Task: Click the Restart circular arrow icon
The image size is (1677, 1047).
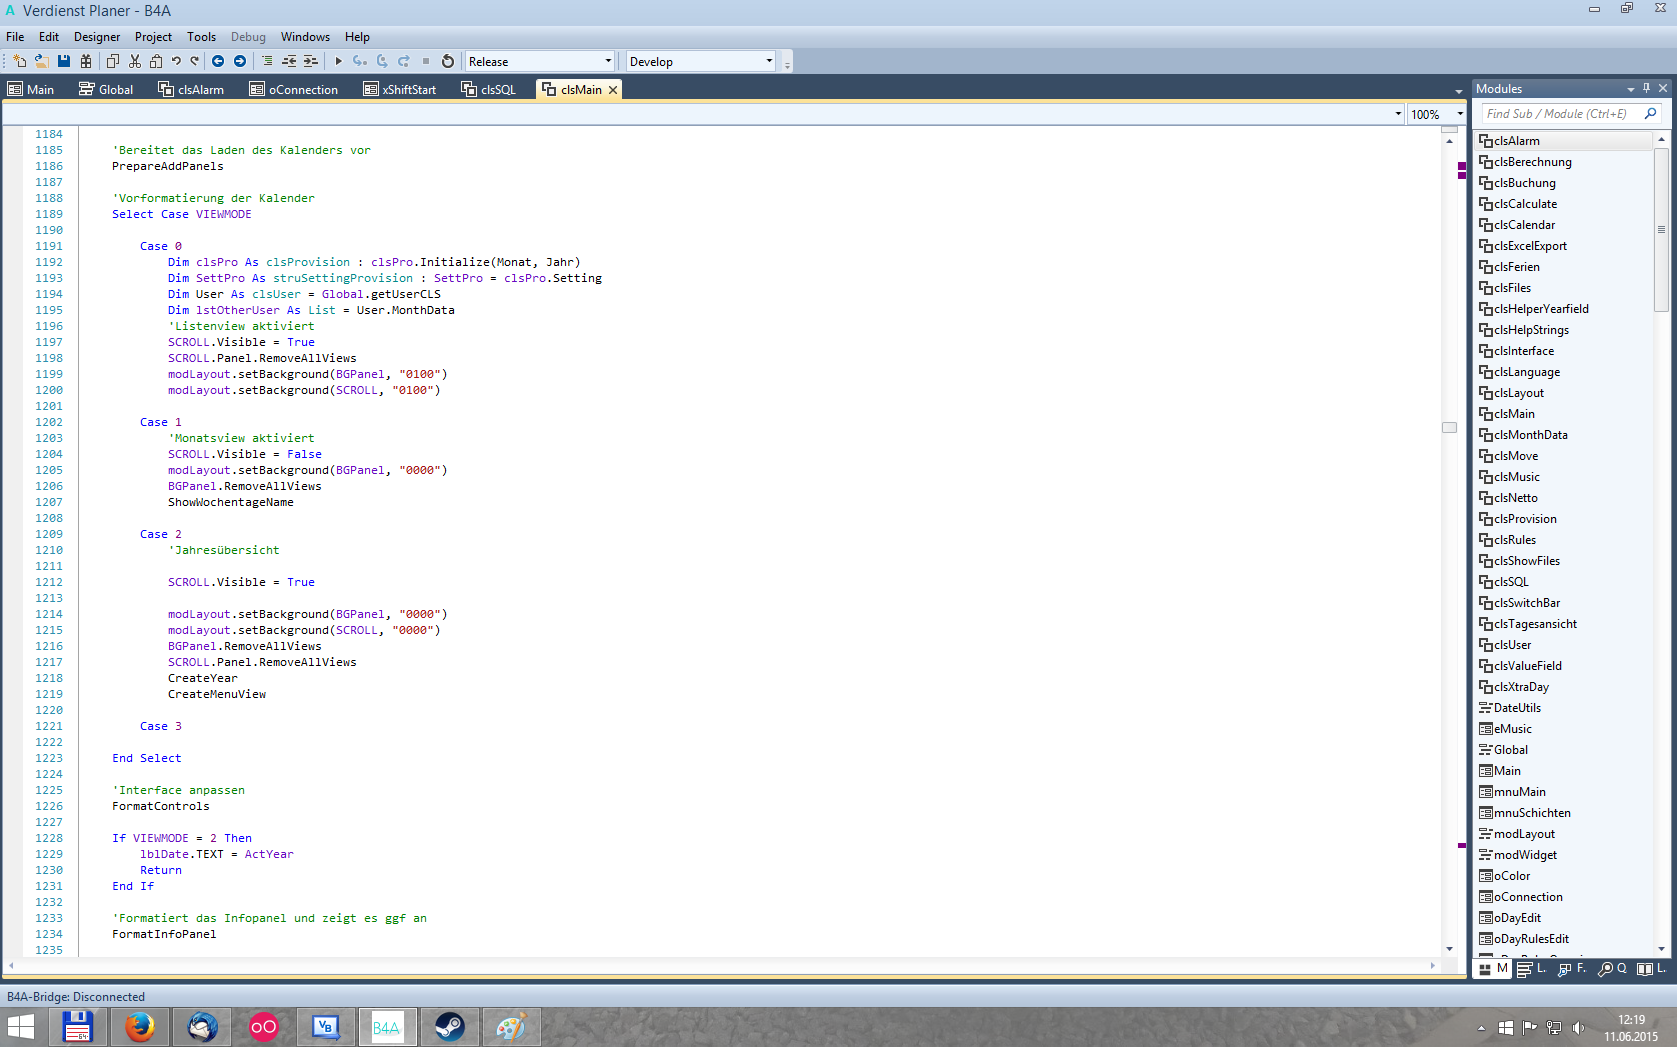Action: point(448,61)
